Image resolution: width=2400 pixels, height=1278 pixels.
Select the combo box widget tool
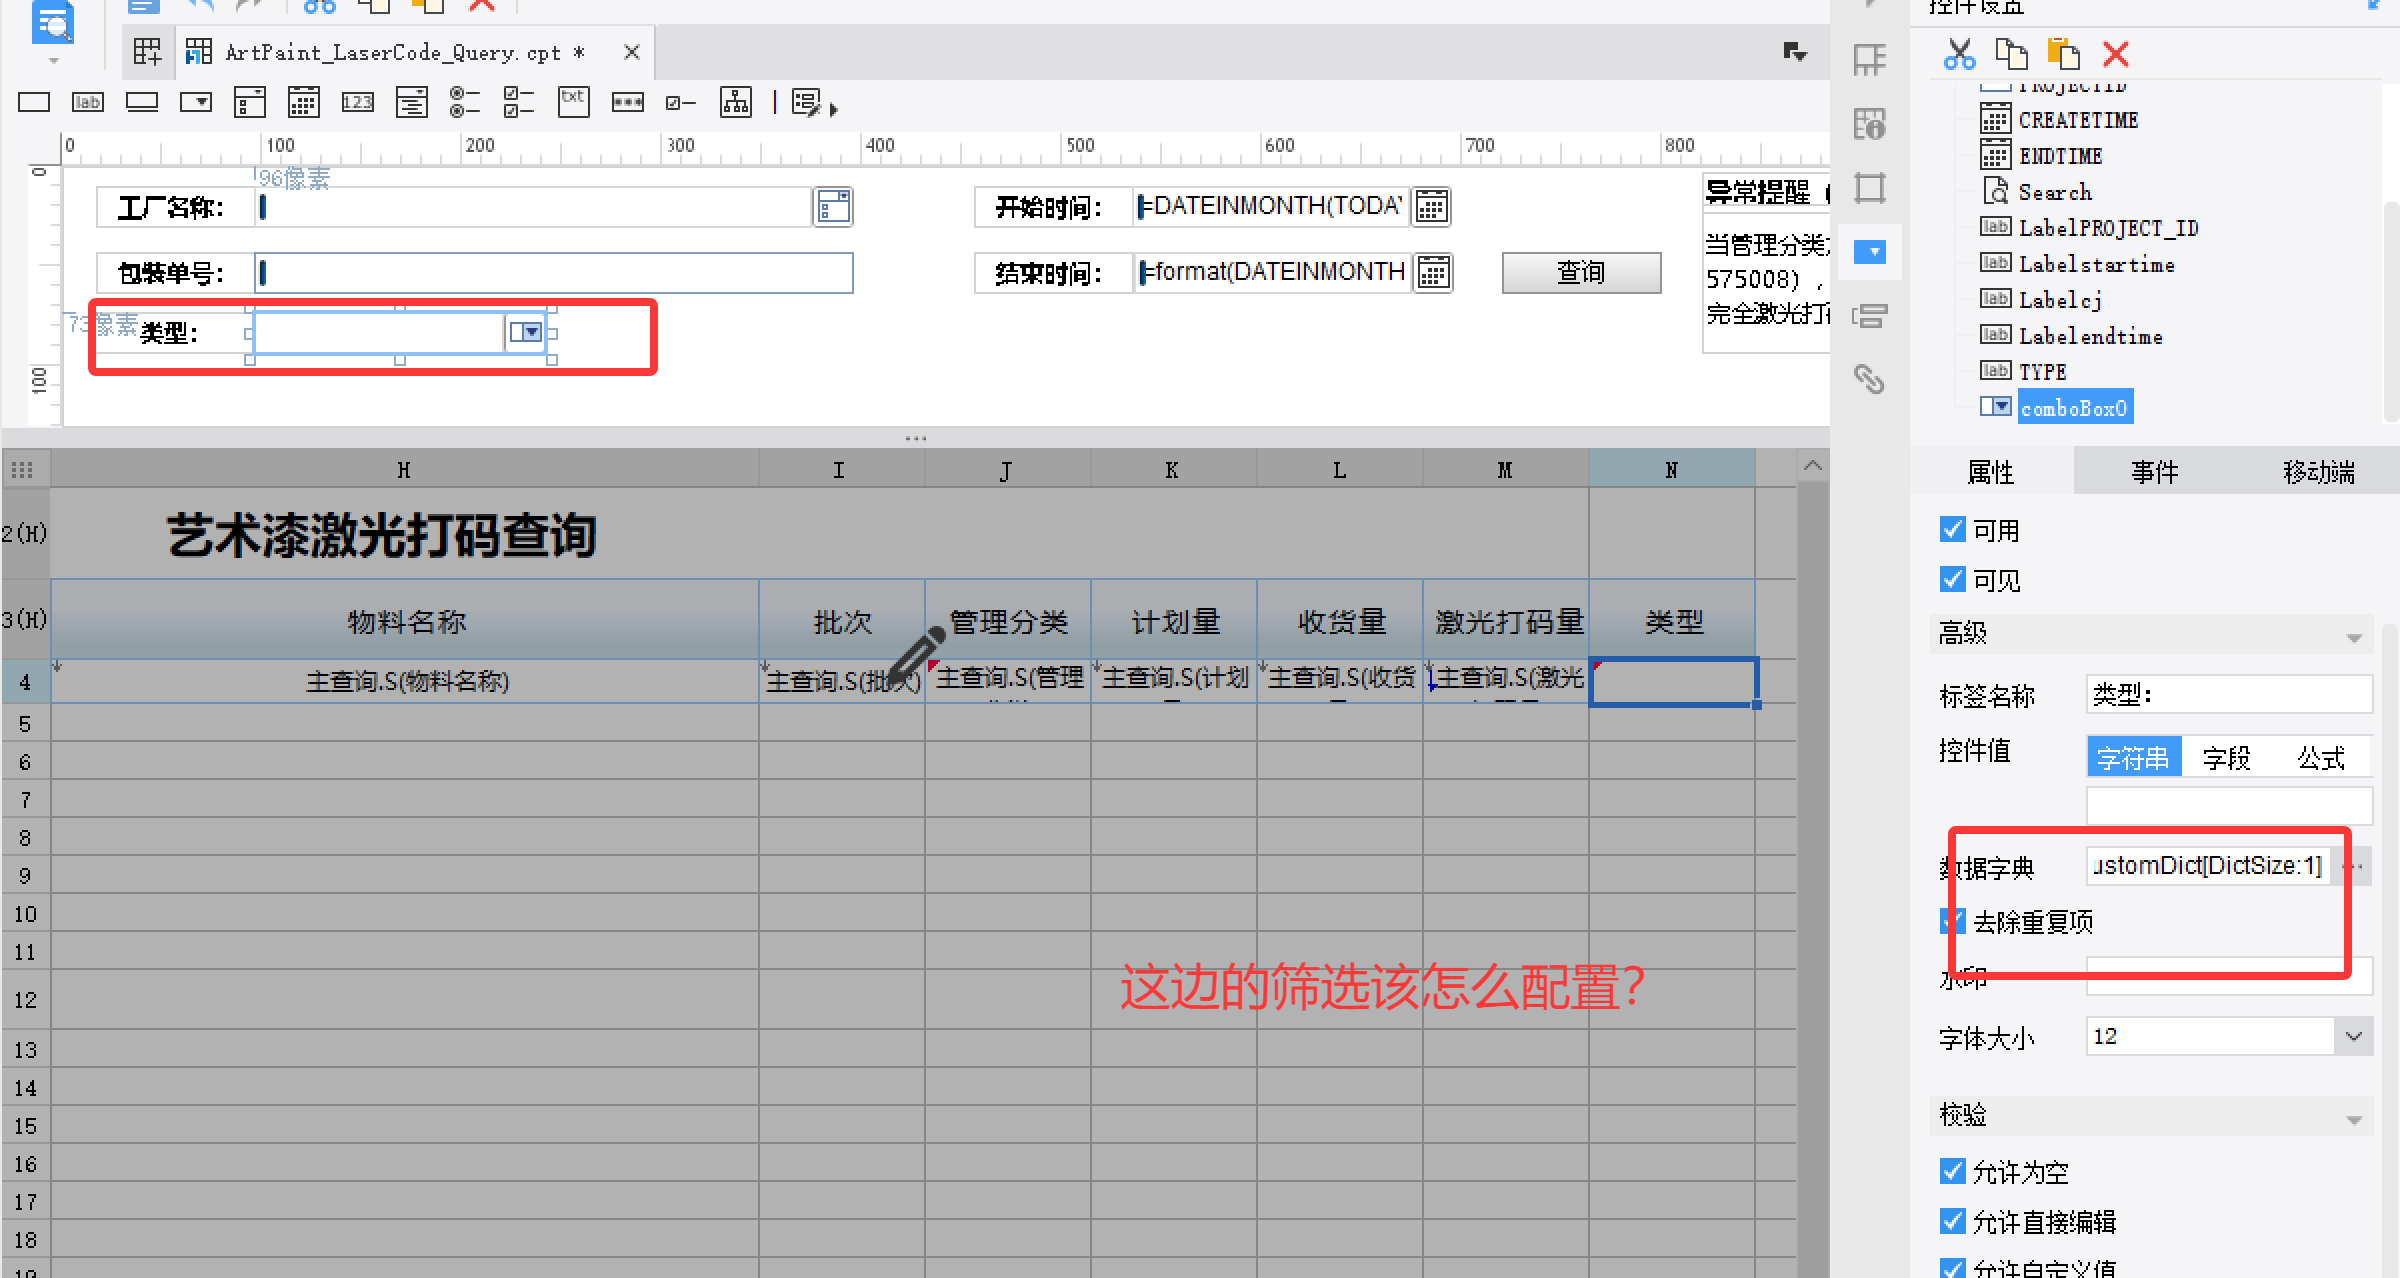pos(196,102)
